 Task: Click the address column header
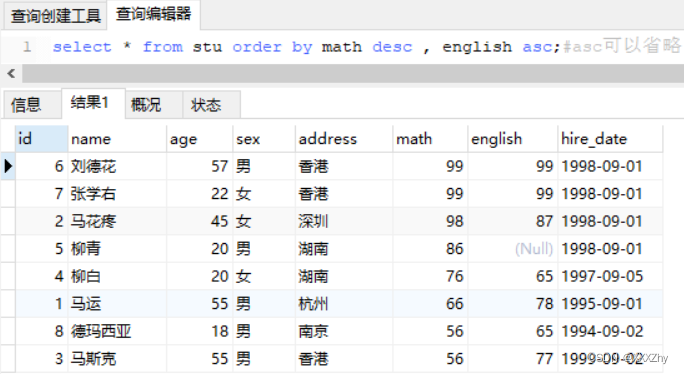[x=344, y=139]
